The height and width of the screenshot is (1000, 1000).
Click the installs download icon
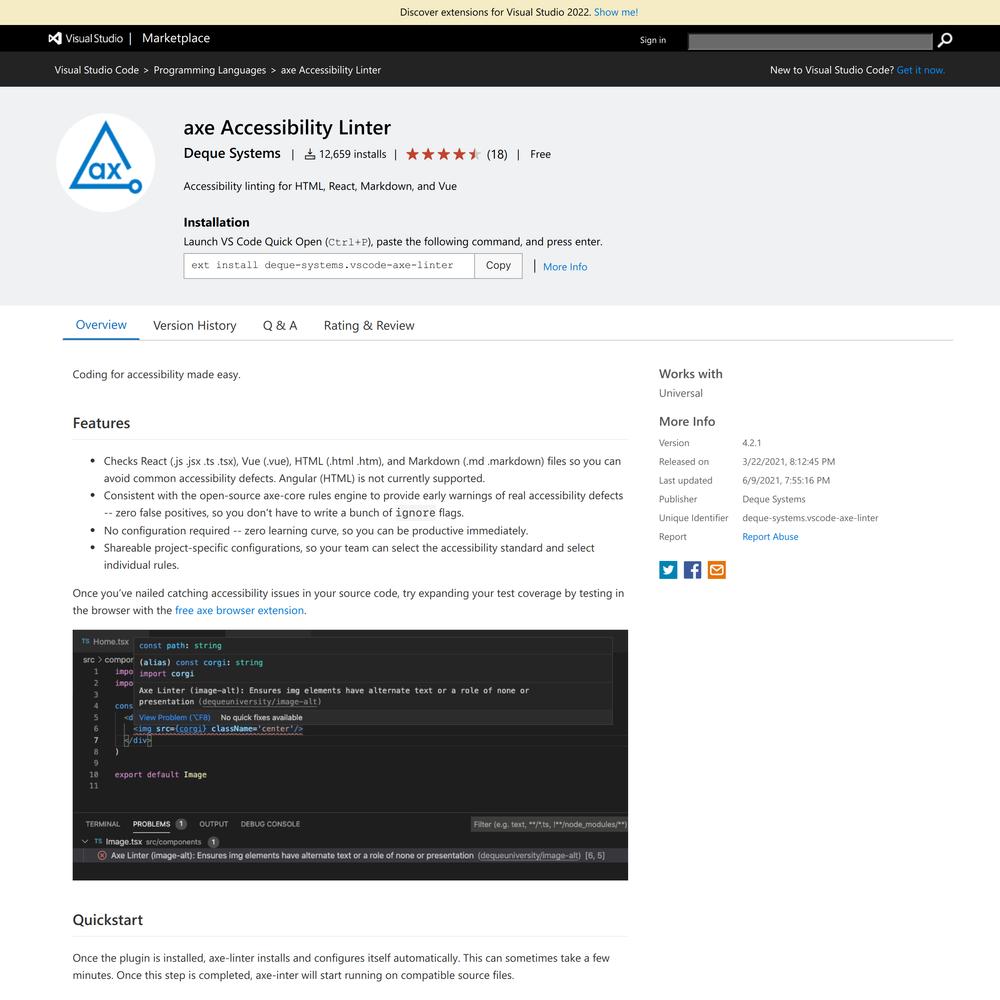[x=310, y=154]
